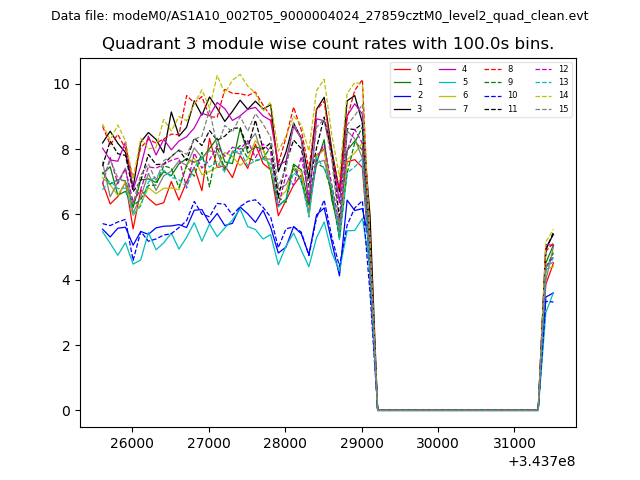The height and width of the screenshot is (480, 640).
Task: Click the x-axis tick label 26000
Action: point(132,442)
